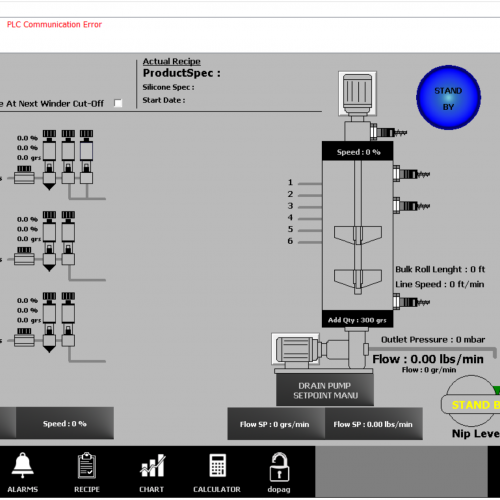Click the bottom-left Speed : 0 % button
The height and width of the screenshot is (500, 500).
coord(65,423)
